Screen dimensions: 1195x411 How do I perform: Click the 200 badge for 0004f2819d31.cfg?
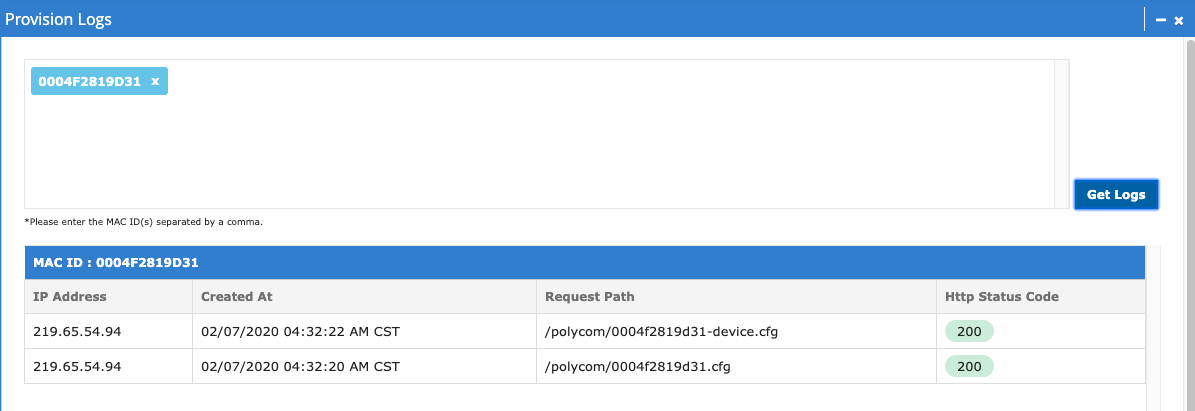(x=969, y=367)
